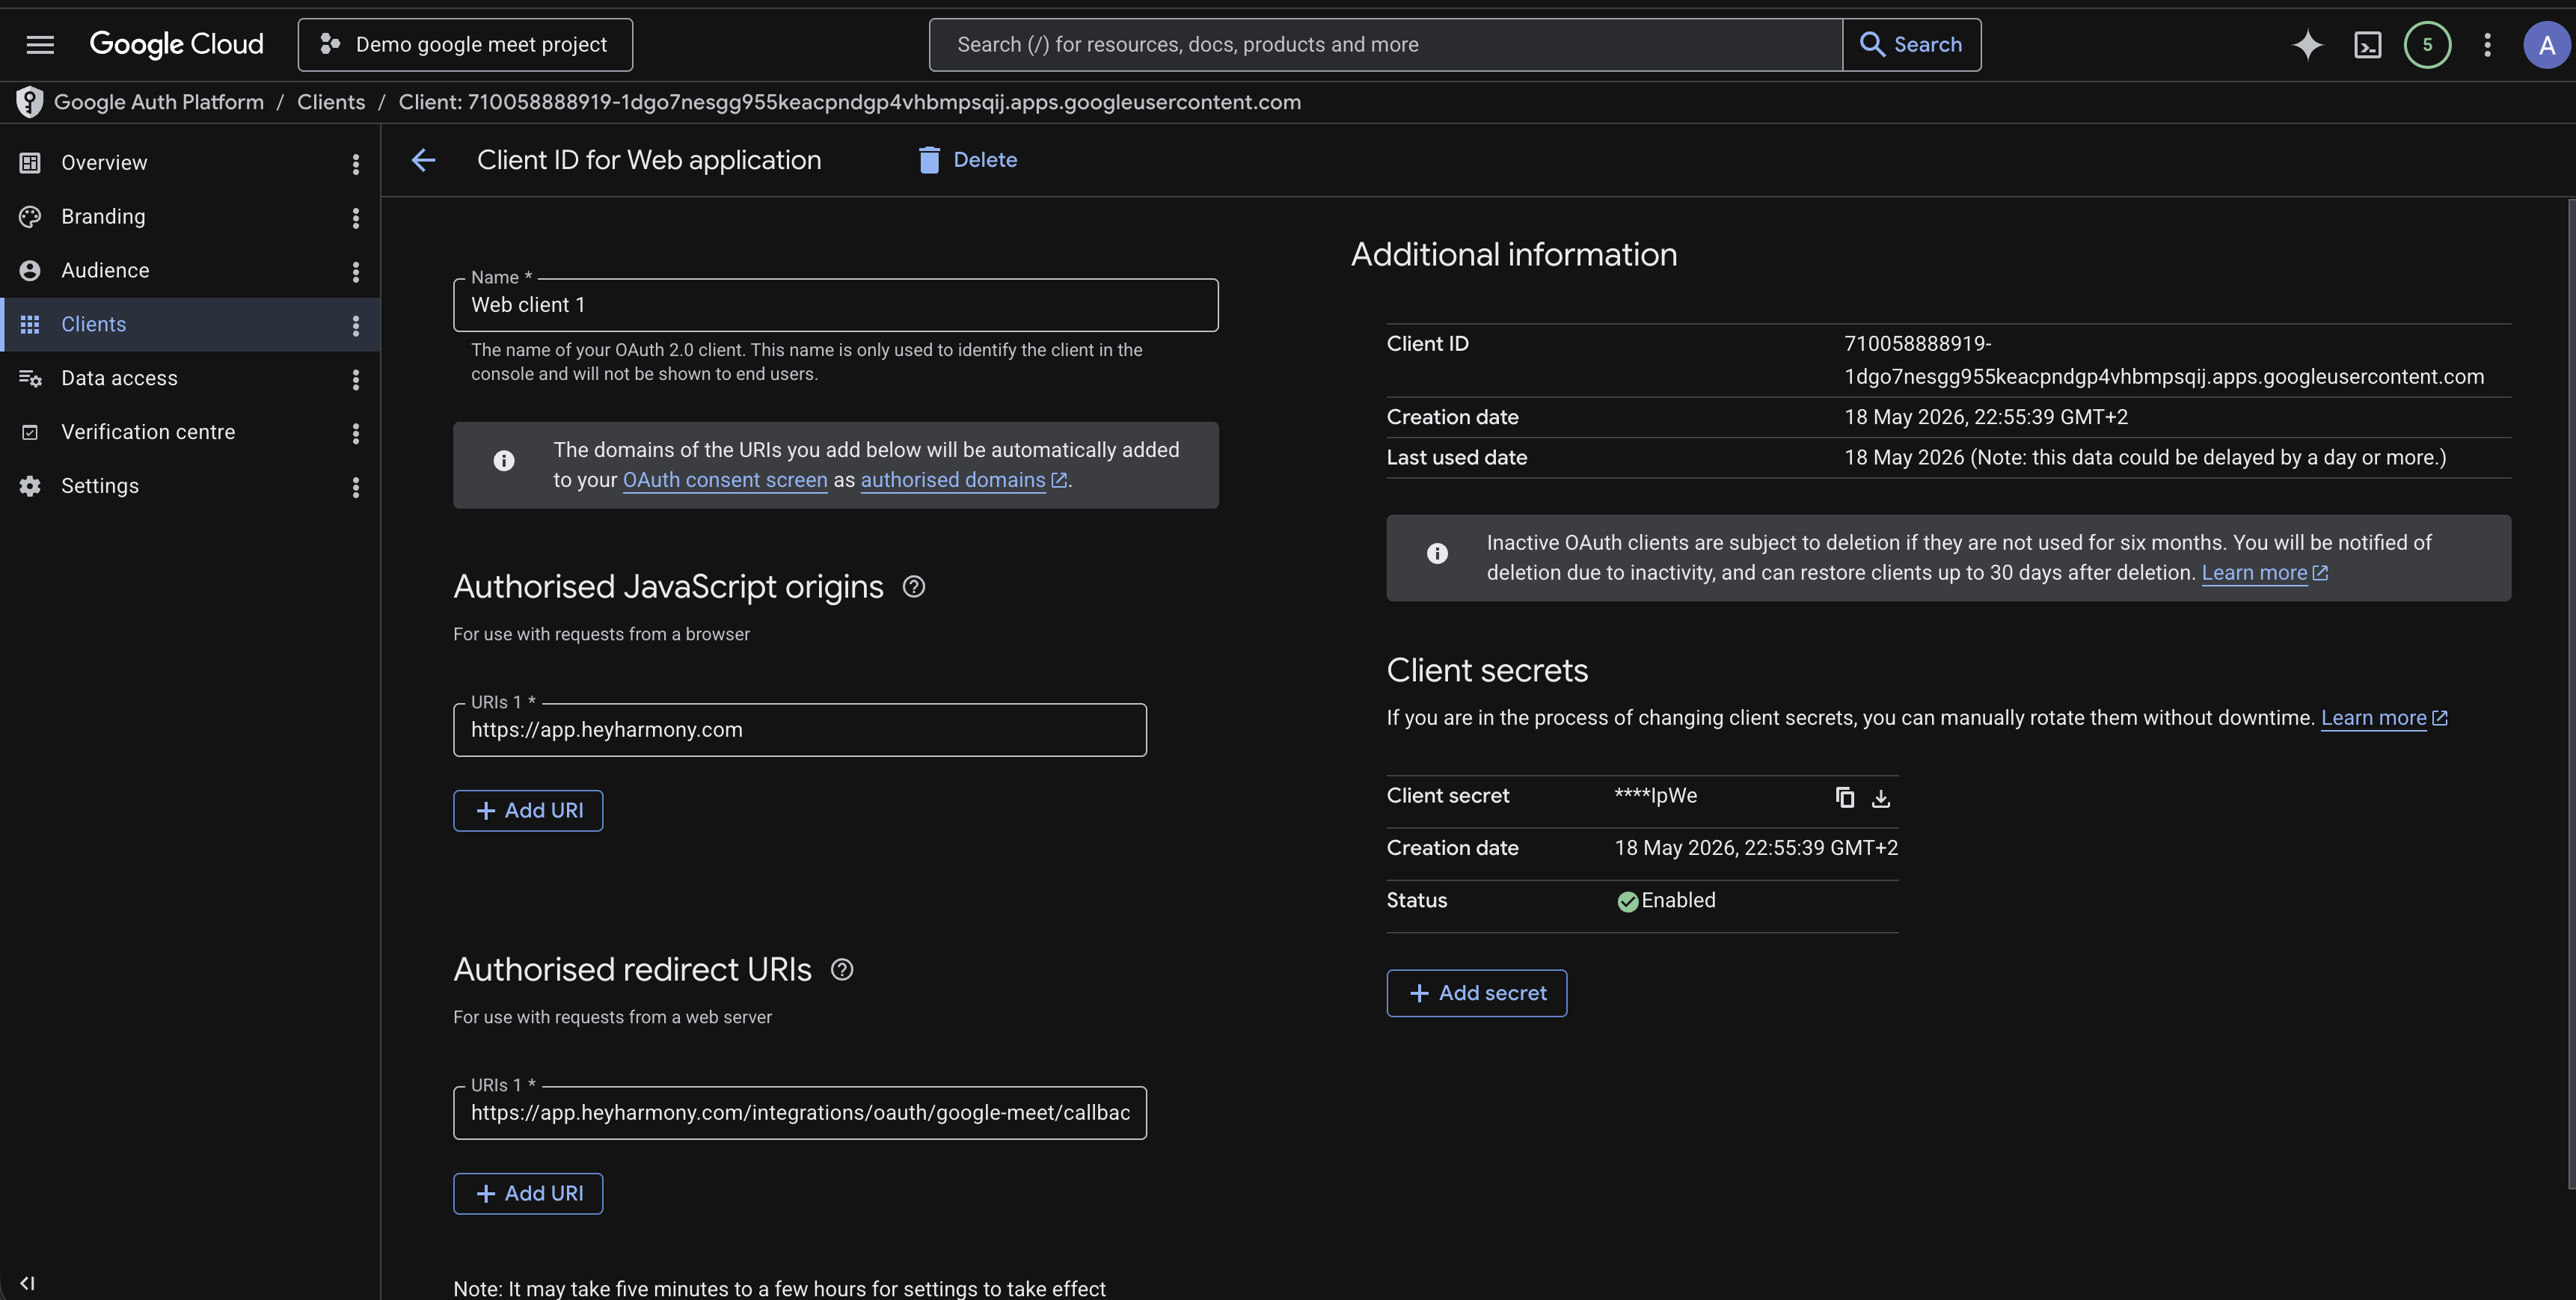
Task: Open the three-dot menu beside Branding
Action: coord(355,217)
